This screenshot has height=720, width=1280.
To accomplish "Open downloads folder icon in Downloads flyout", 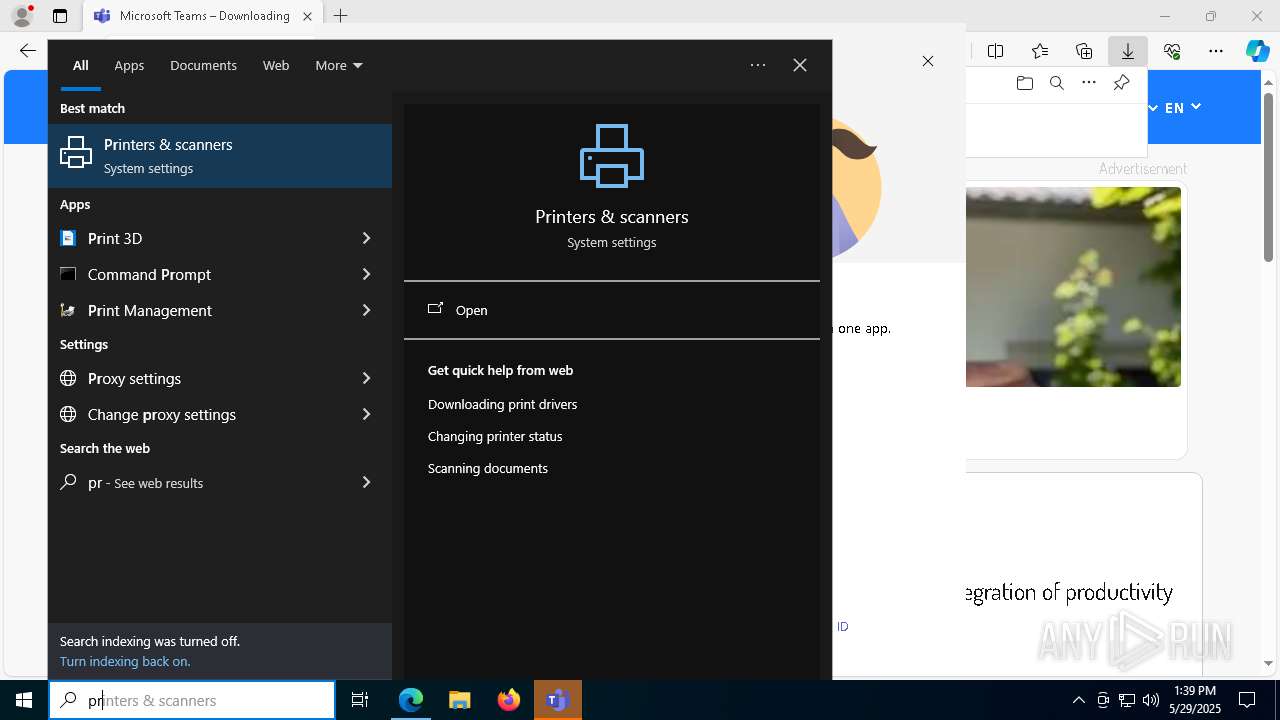I will [1024, 83].
